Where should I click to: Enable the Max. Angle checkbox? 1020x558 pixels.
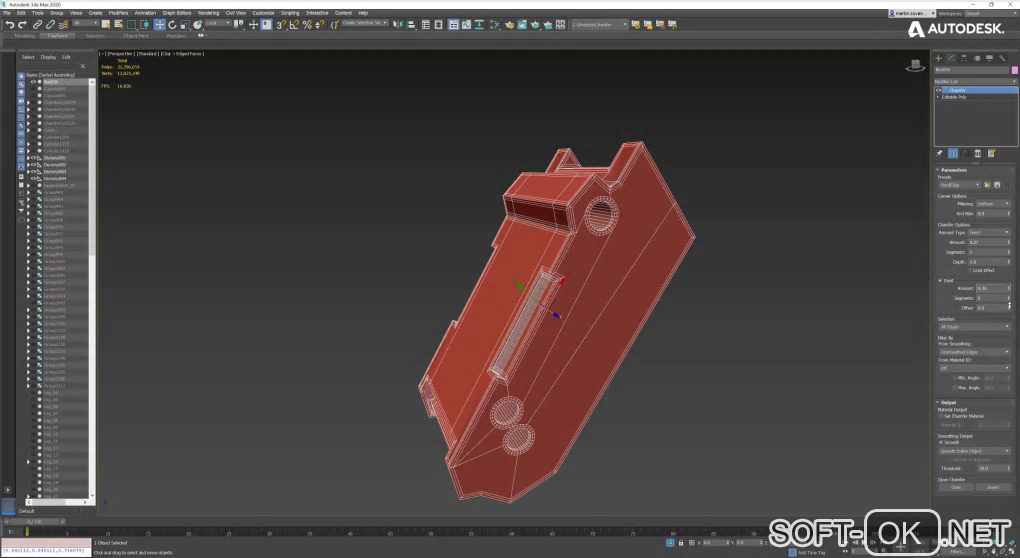954,388
